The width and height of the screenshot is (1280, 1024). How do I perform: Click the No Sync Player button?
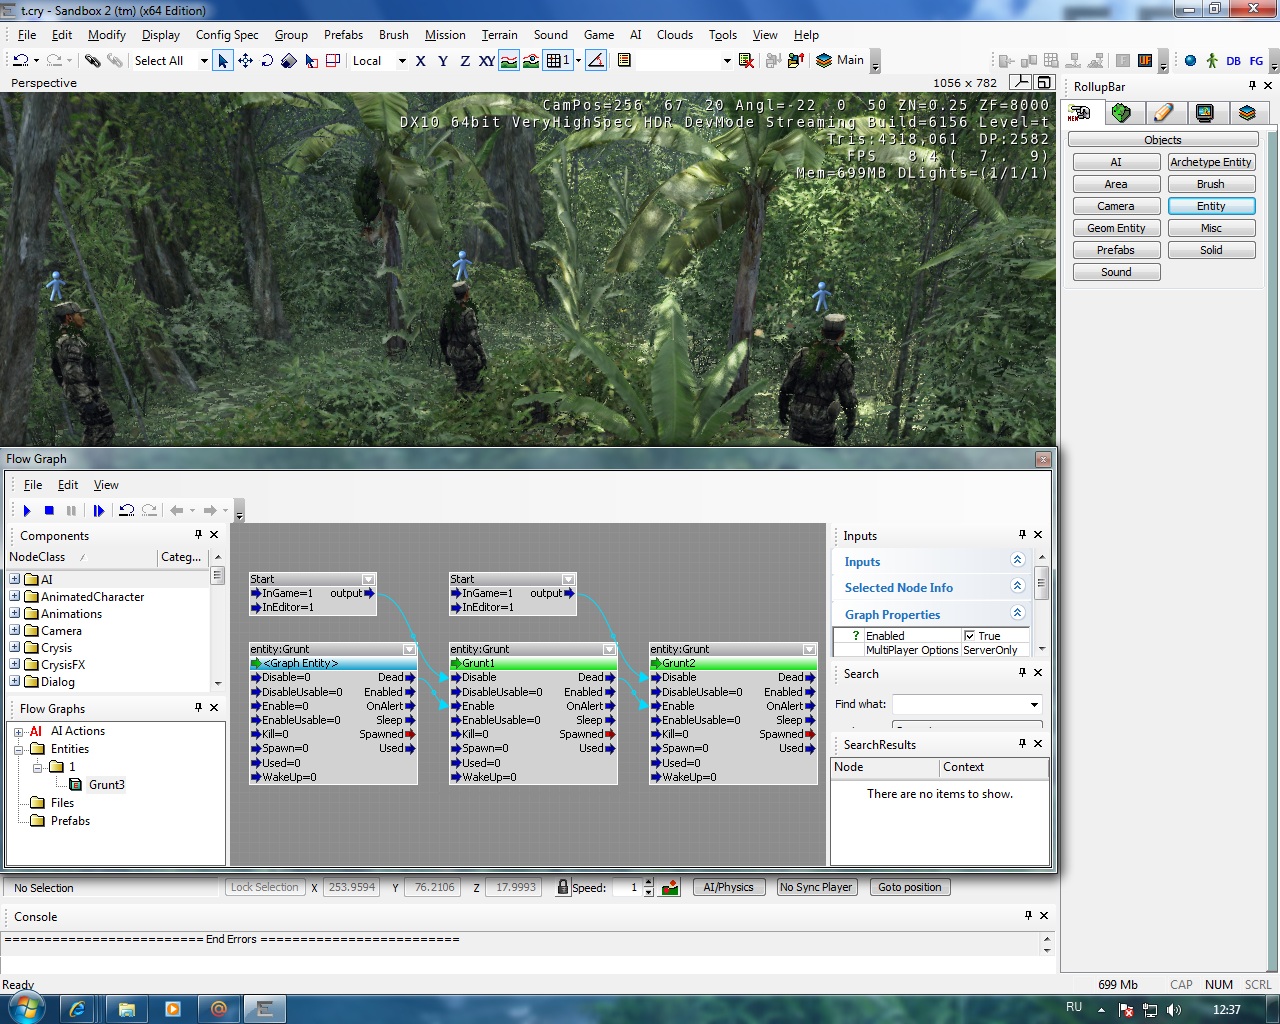coord(816,887)
